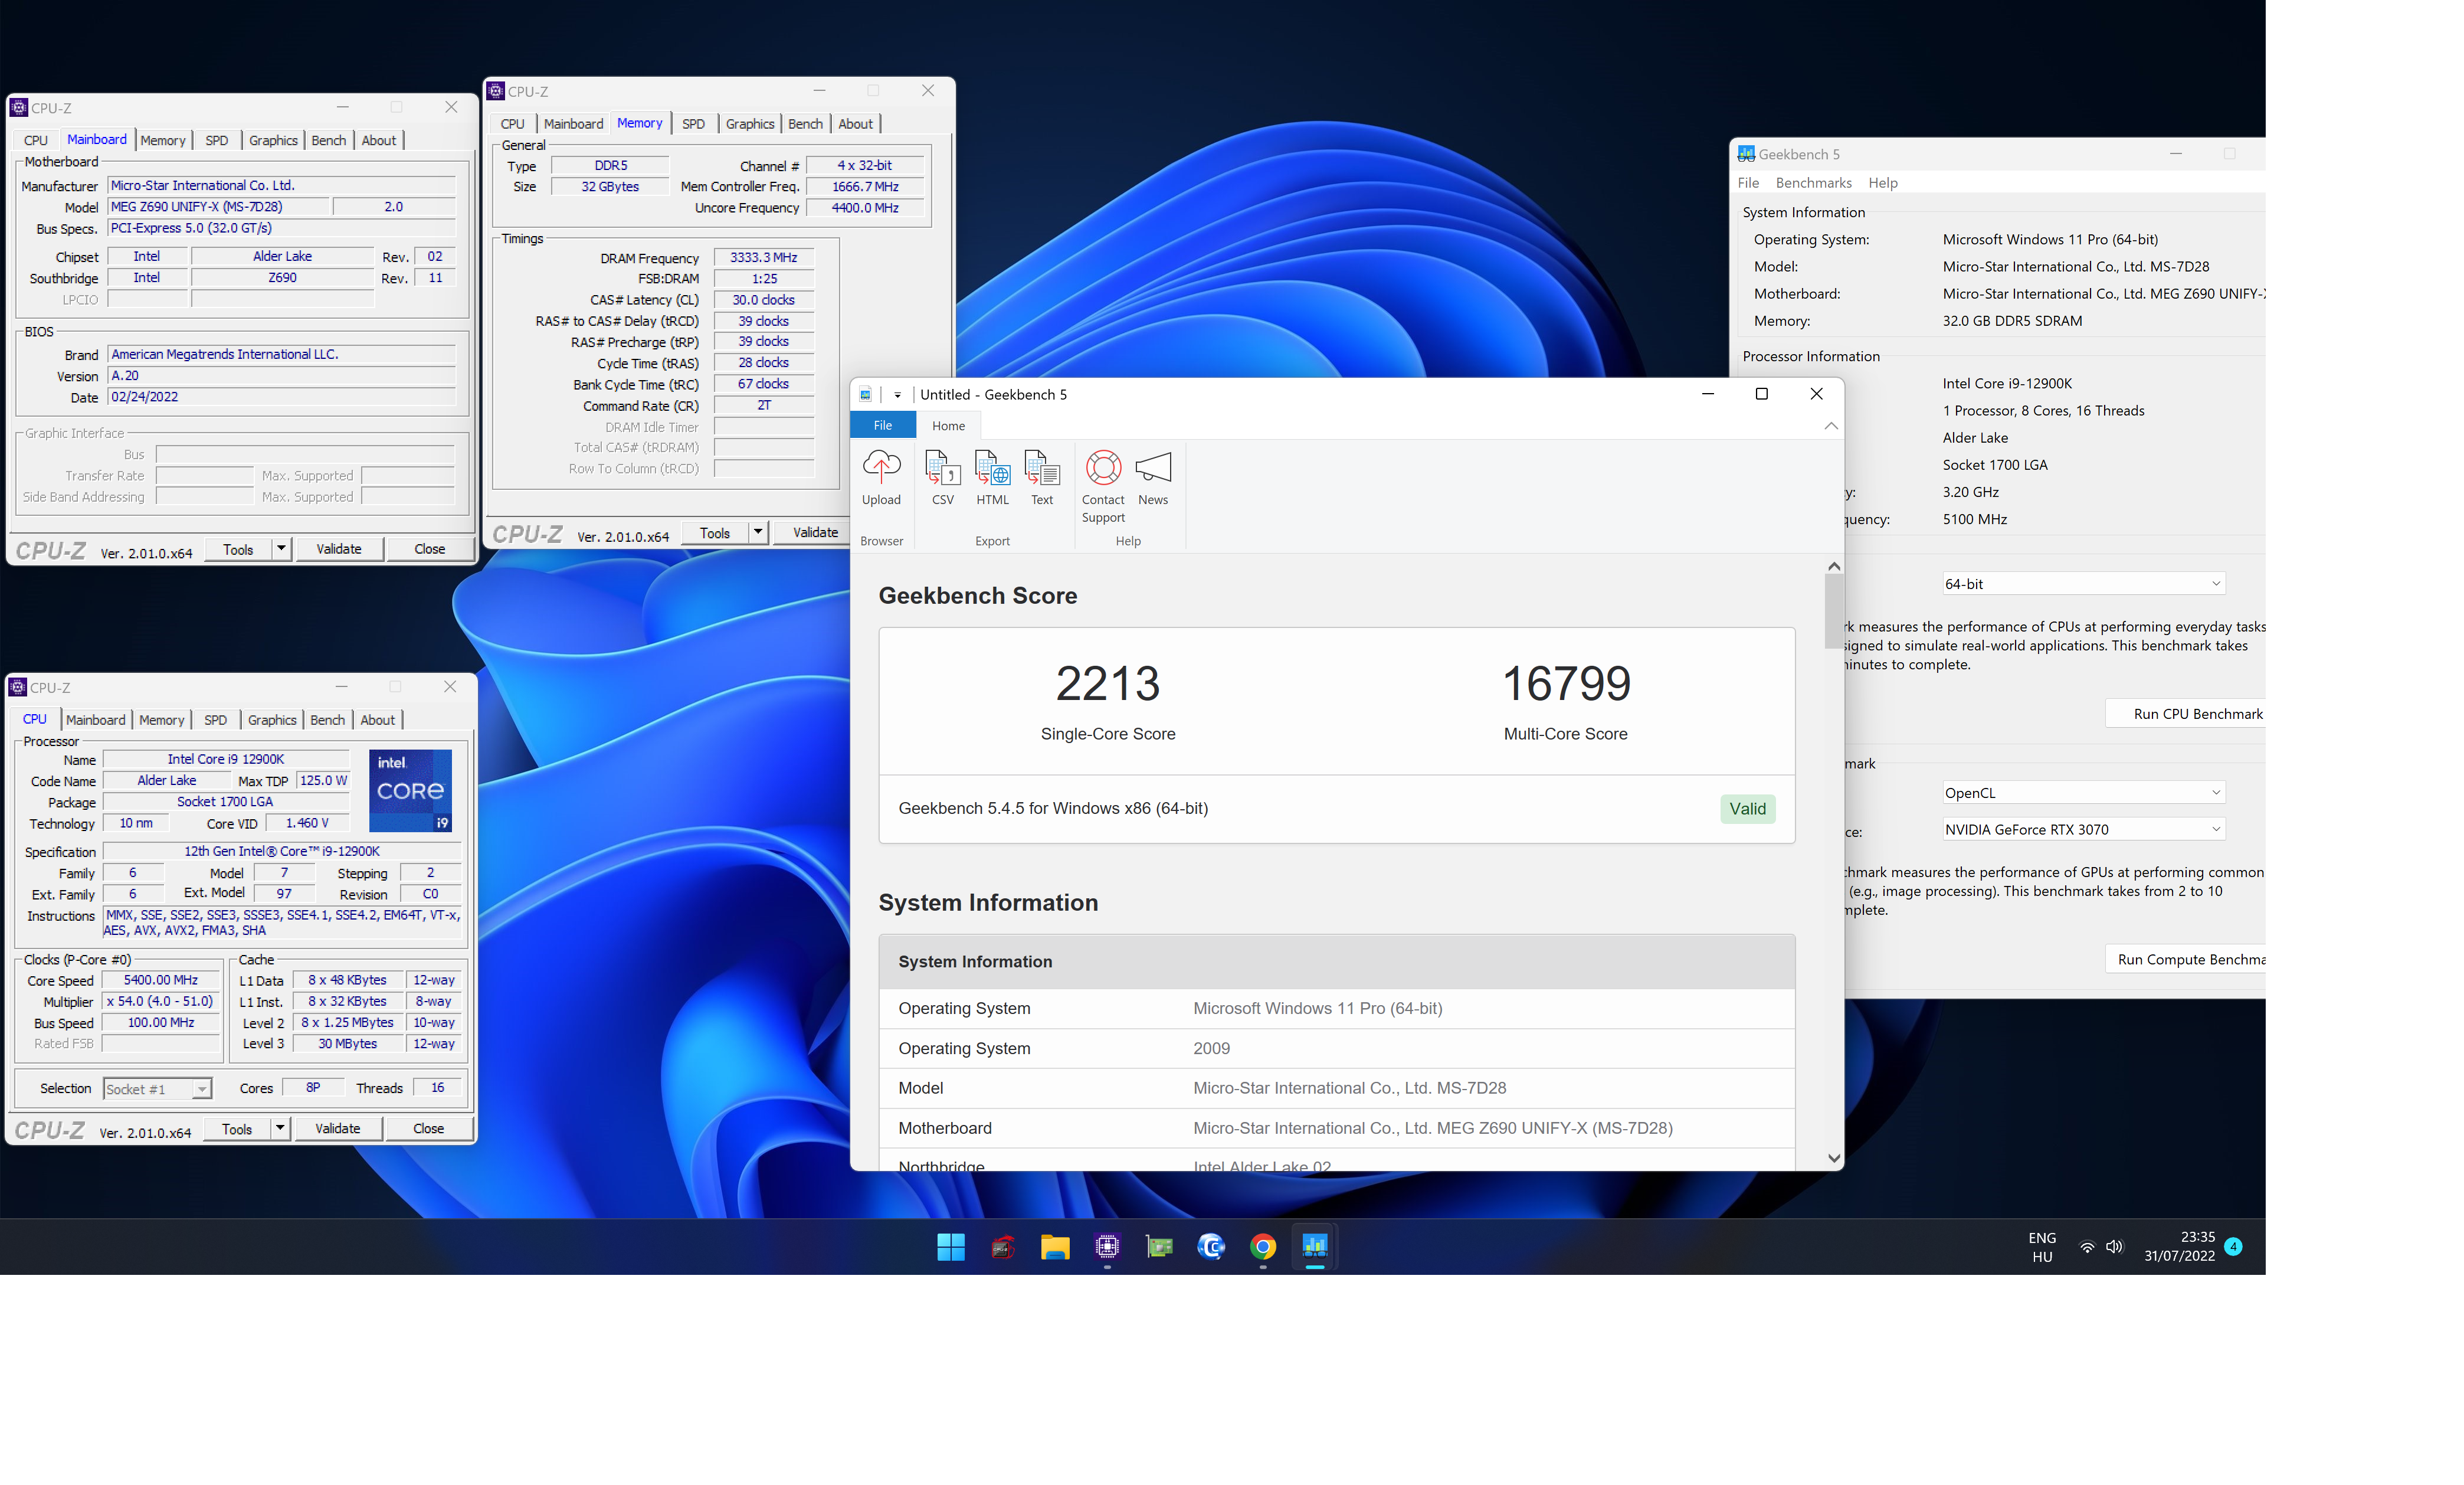Collapse the Geekbench ribbon with chevron
2464x1485 pixels.
[1830, 426]
